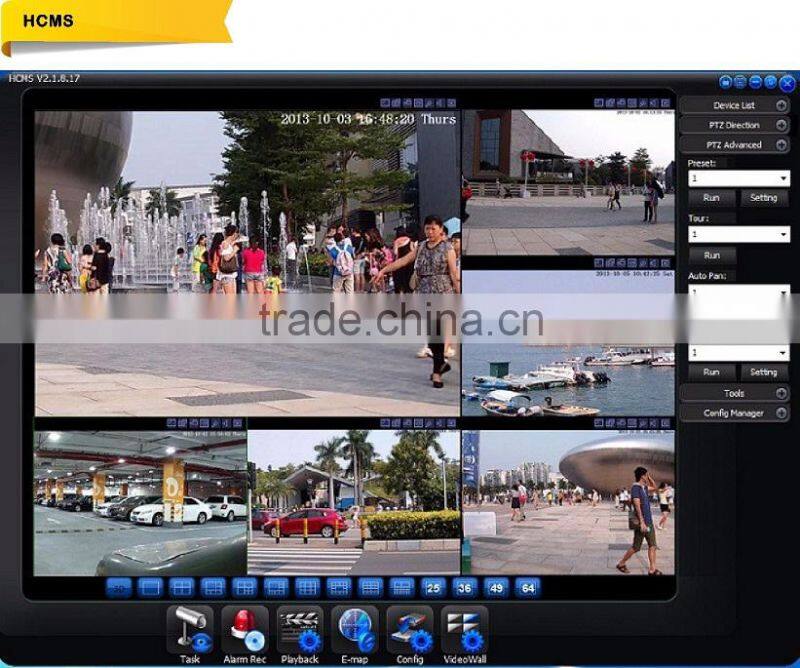Open the E-map globe icon

pyautogui.click(x=354, y=630)
